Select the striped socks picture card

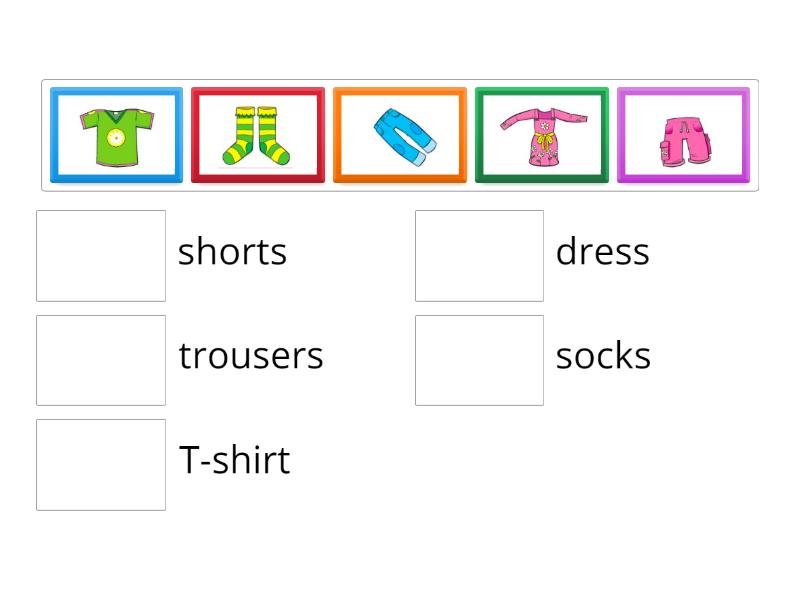click(258, 135)
